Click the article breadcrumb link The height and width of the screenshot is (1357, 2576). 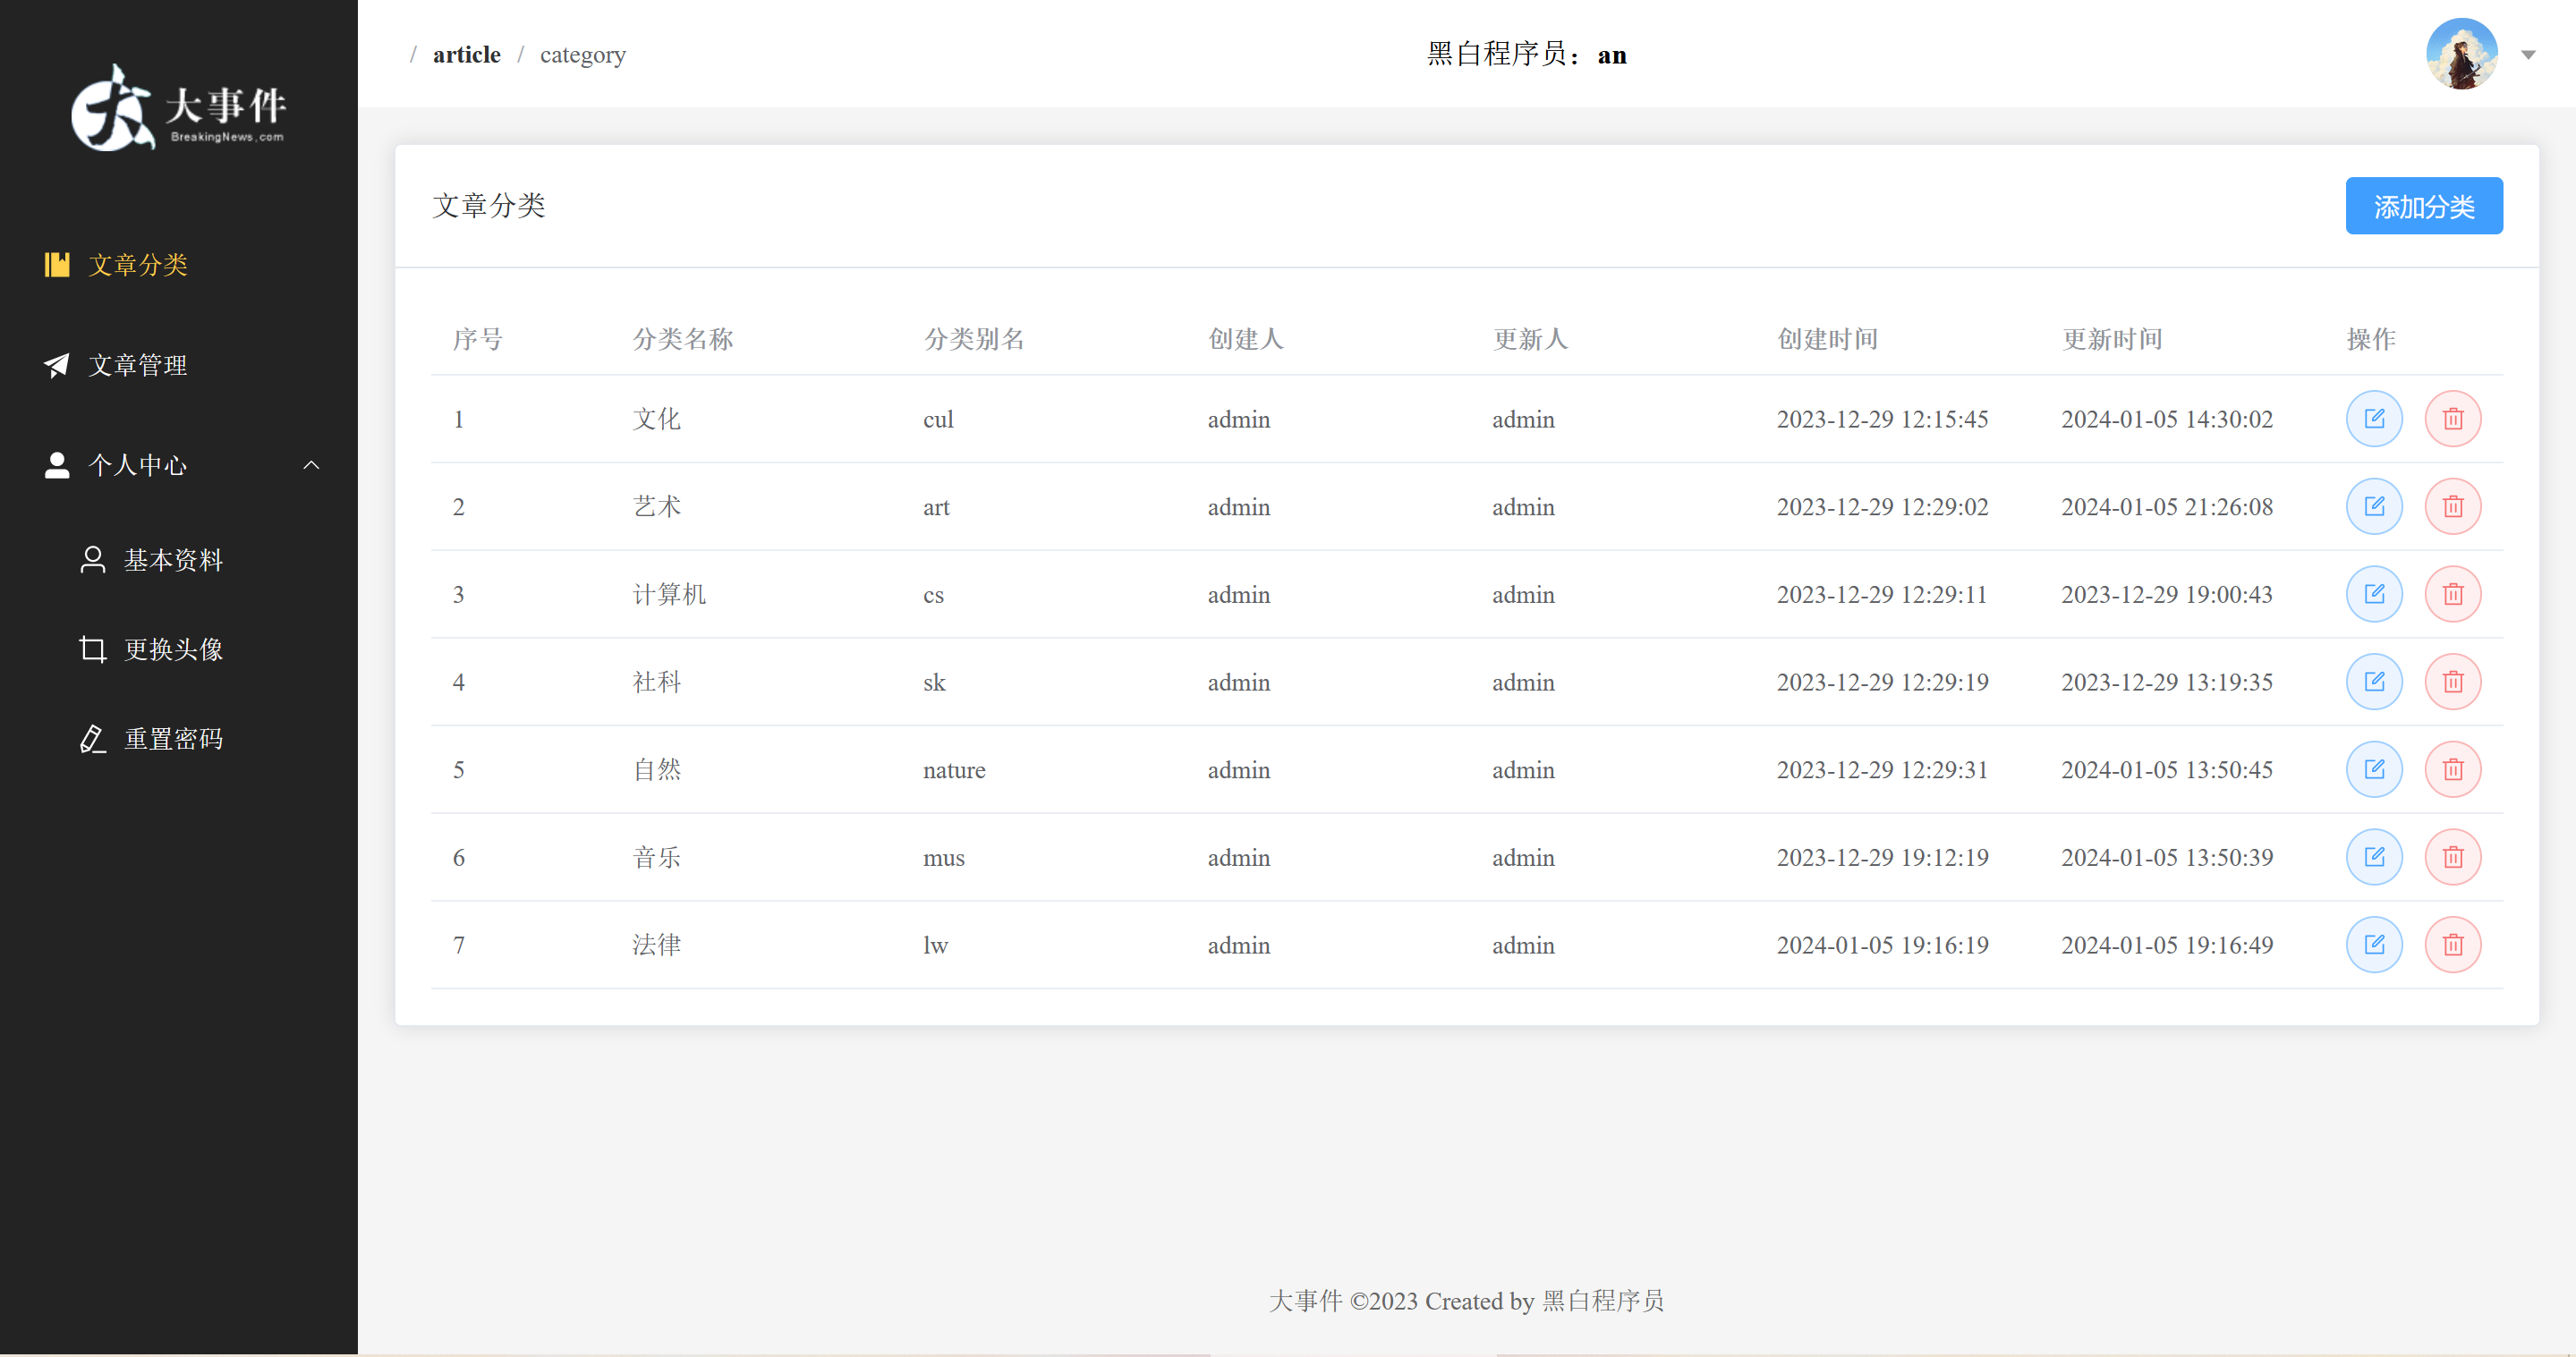(x=466, y=55)
